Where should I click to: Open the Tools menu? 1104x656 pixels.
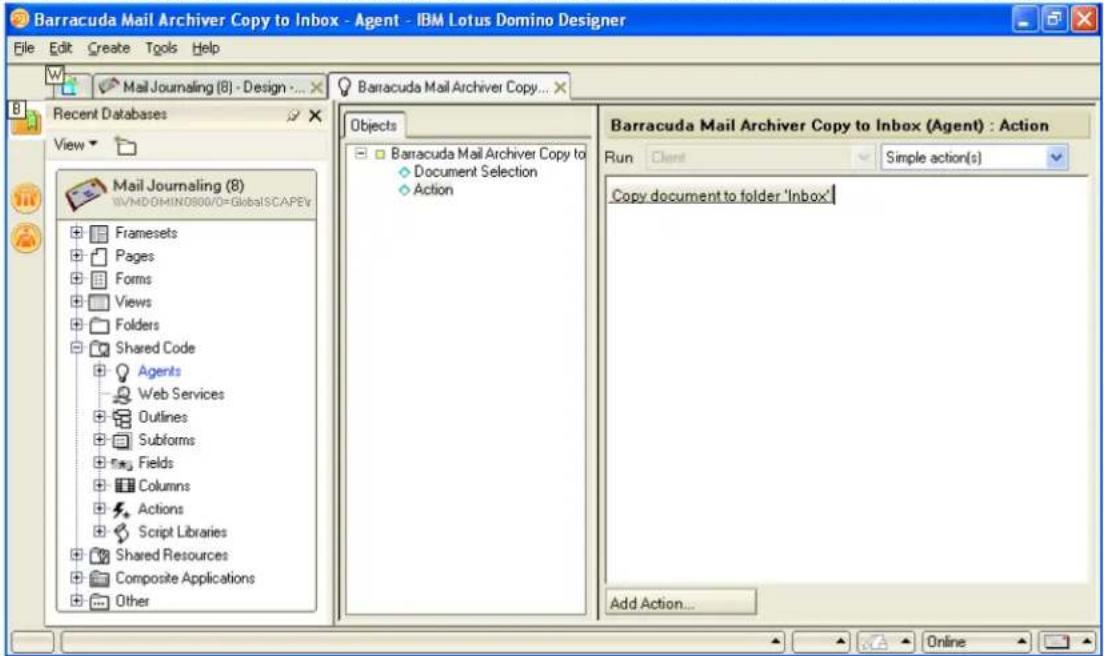pos(161,49)
